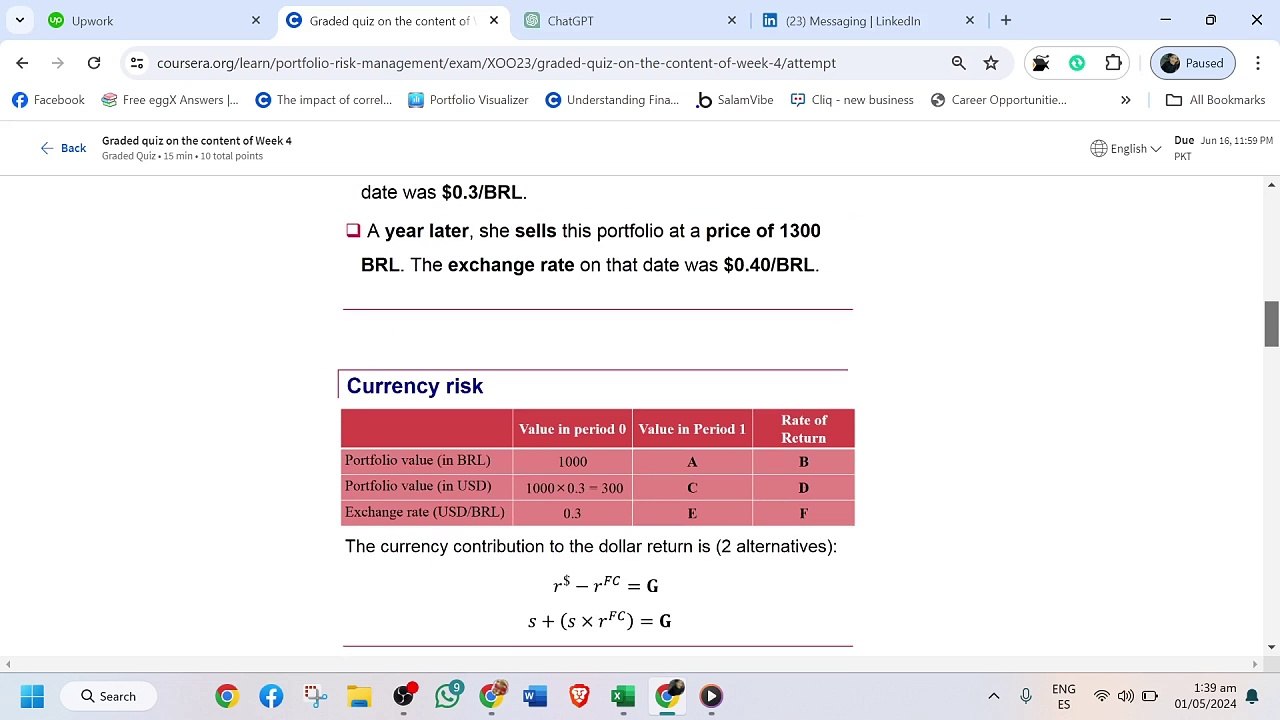
Task: Go Back from the graded quiz
Action: click(x=63, y=148)
